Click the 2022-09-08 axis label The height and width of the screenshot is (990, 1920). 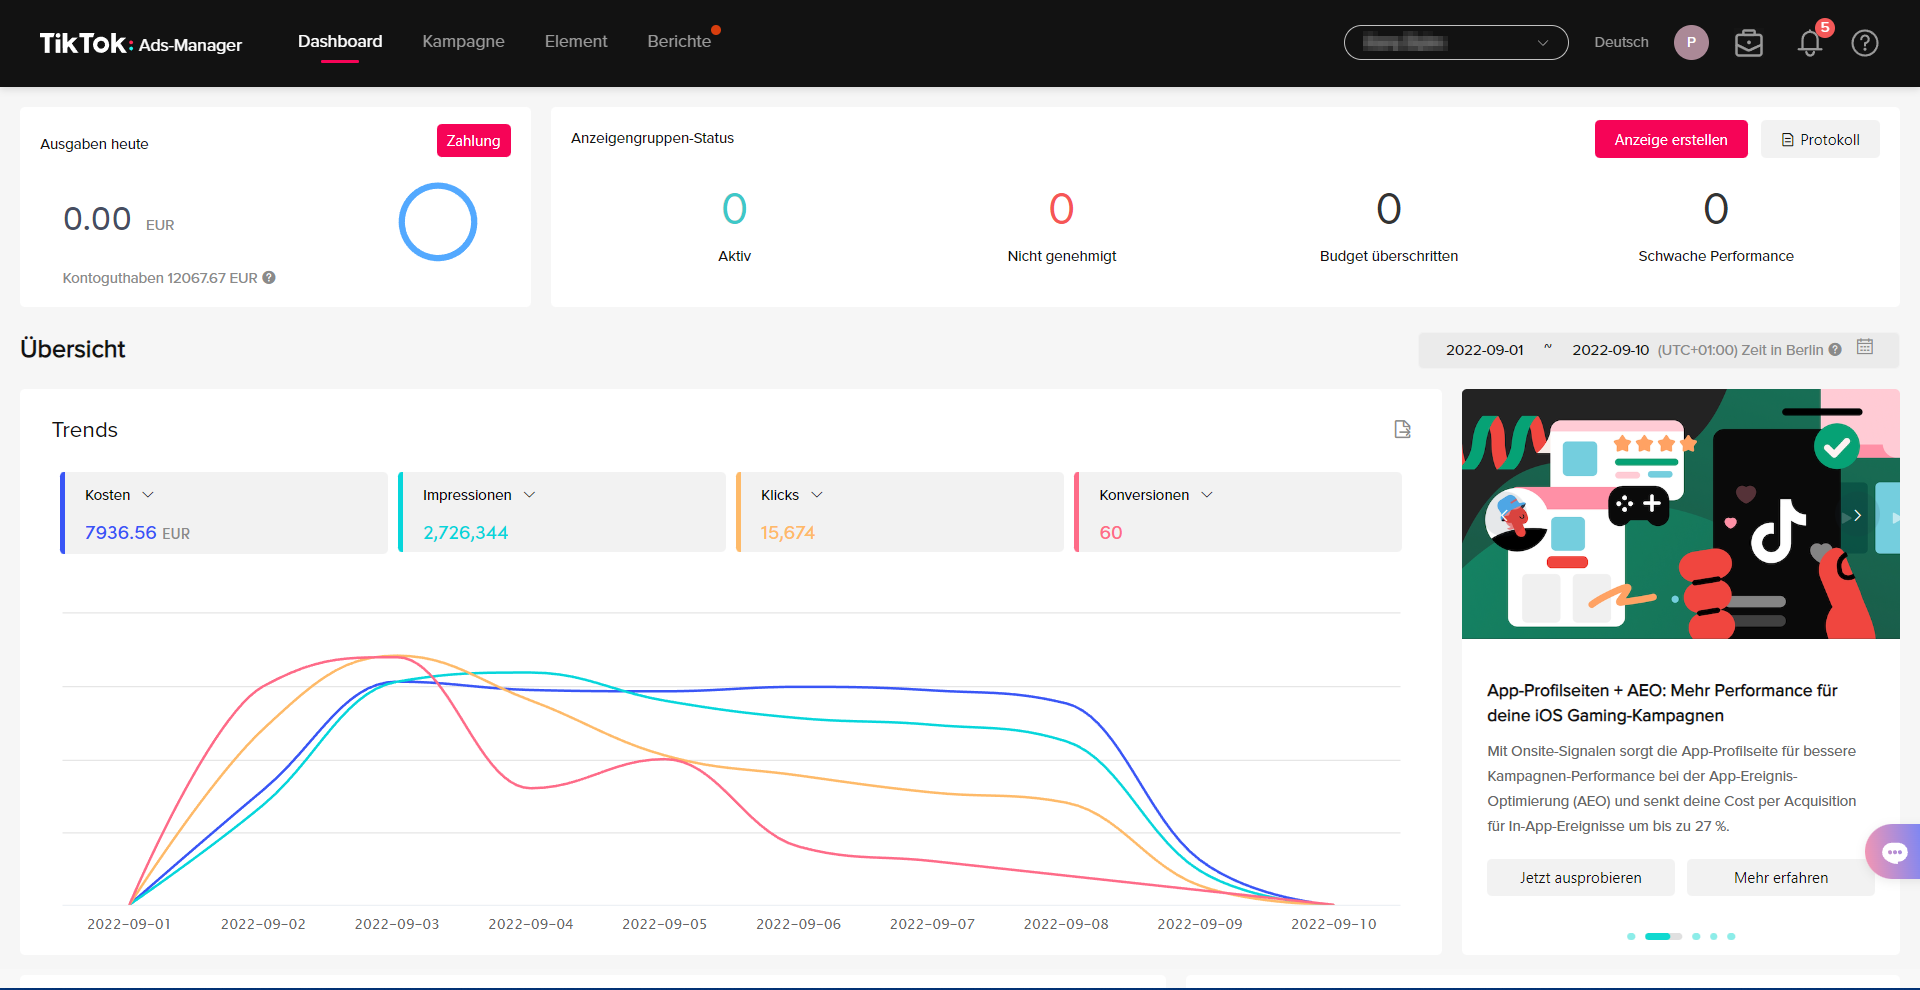coord(1066,924)
